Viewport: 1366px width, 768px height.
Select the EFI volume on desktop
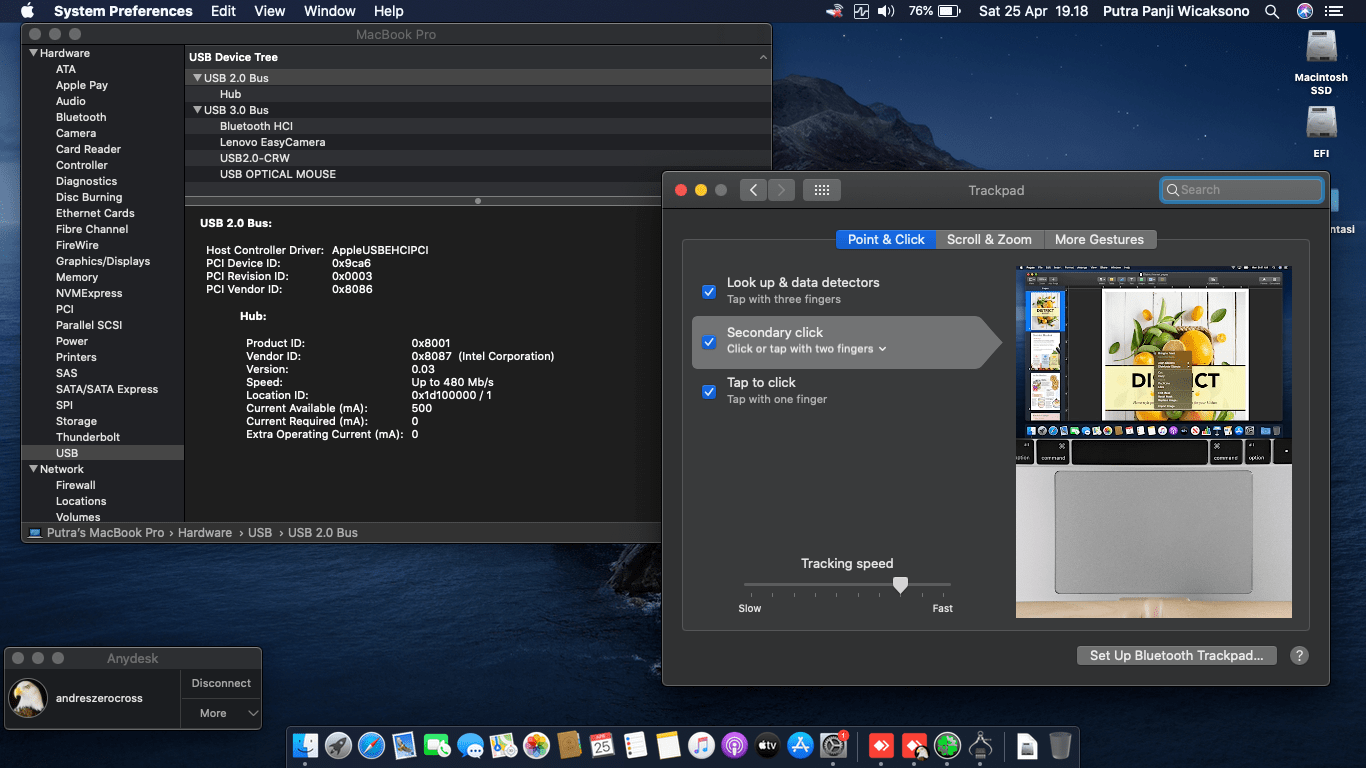[x=1321, y=132]
